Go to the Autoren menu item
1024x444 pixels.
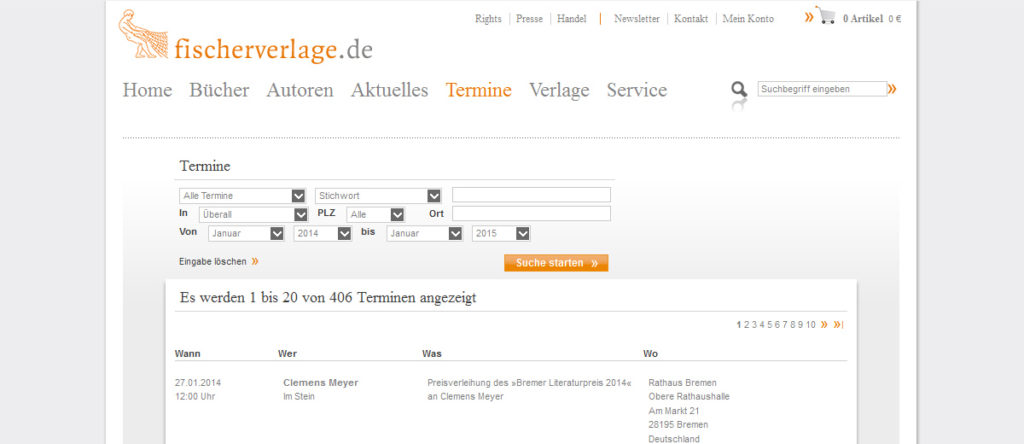300,90
